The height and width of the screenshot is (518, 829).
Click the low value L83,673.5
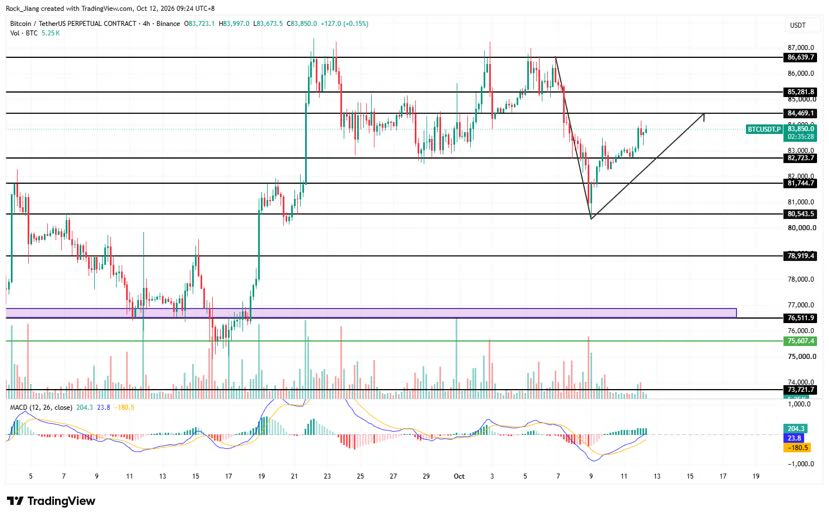(268, 24)
